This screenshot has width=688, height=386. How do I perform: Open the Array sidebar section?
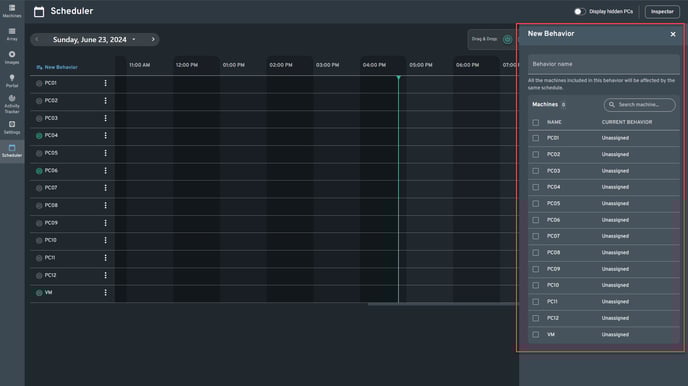pyautogui.click(x=12, y=34)
